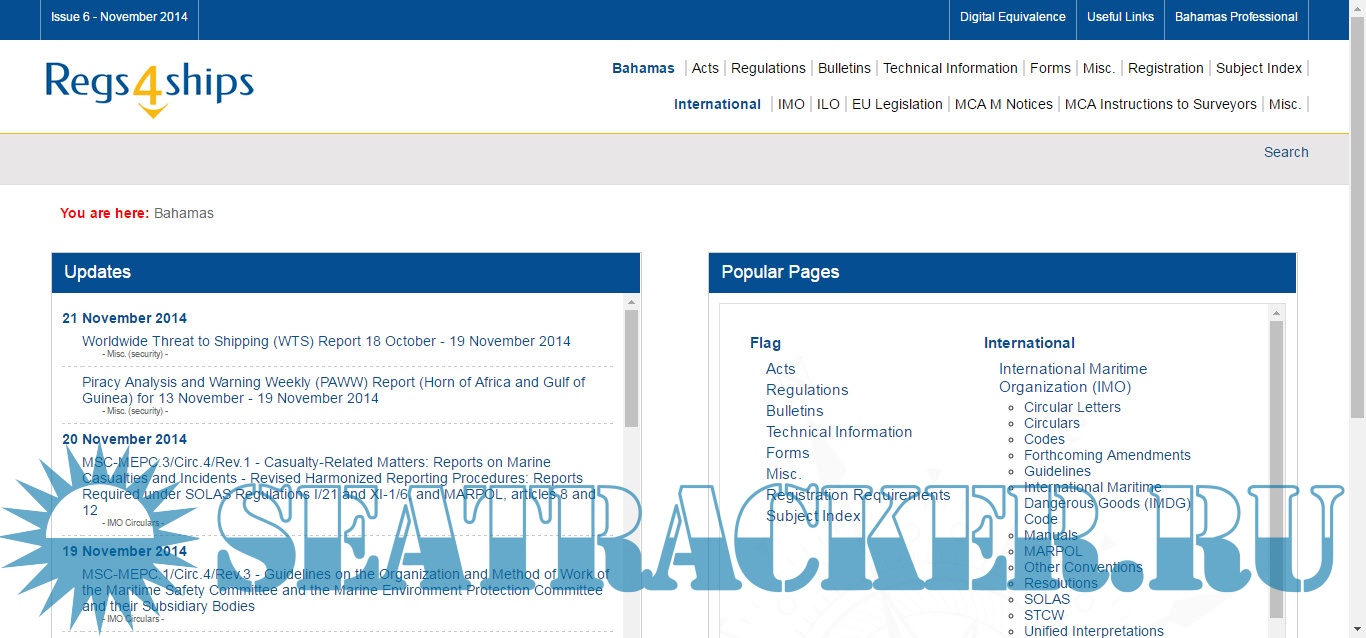Open Technical Information under Flag
The height and width of the screenshot is (638, 1366).
[838, 432]
